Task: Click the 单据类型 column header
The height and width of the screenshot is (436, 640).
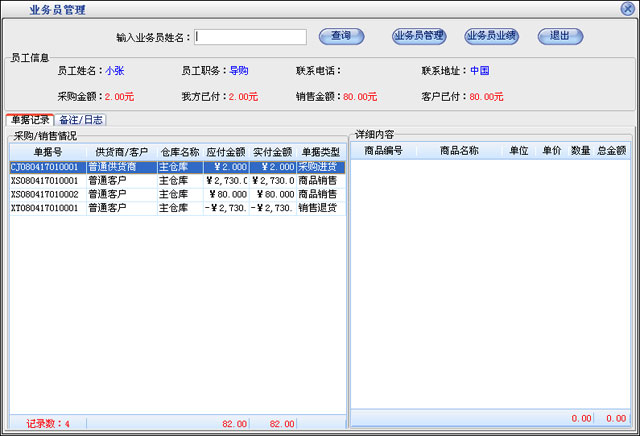Action: 321,152
